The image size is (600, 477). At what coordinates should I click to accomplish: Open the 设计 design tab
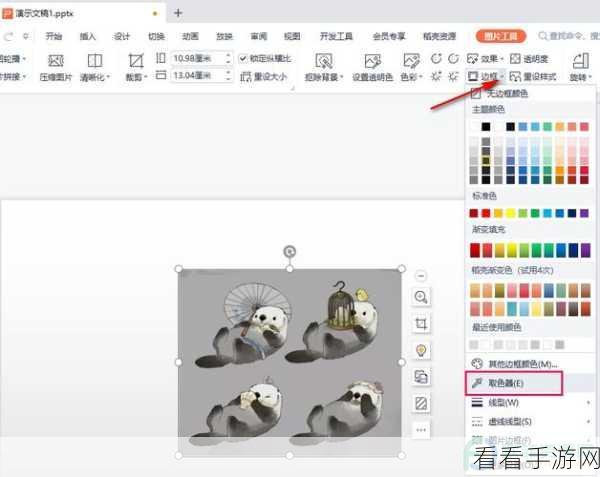coord(122,36)
